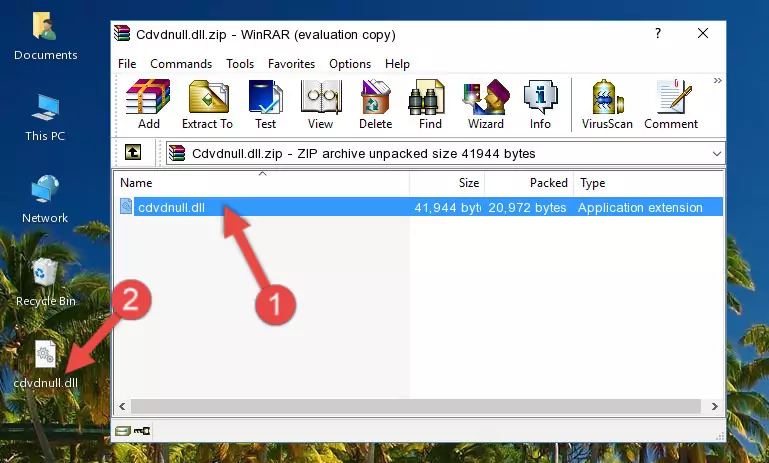
Task: Select the Network desktop icon
Action: 45,199
